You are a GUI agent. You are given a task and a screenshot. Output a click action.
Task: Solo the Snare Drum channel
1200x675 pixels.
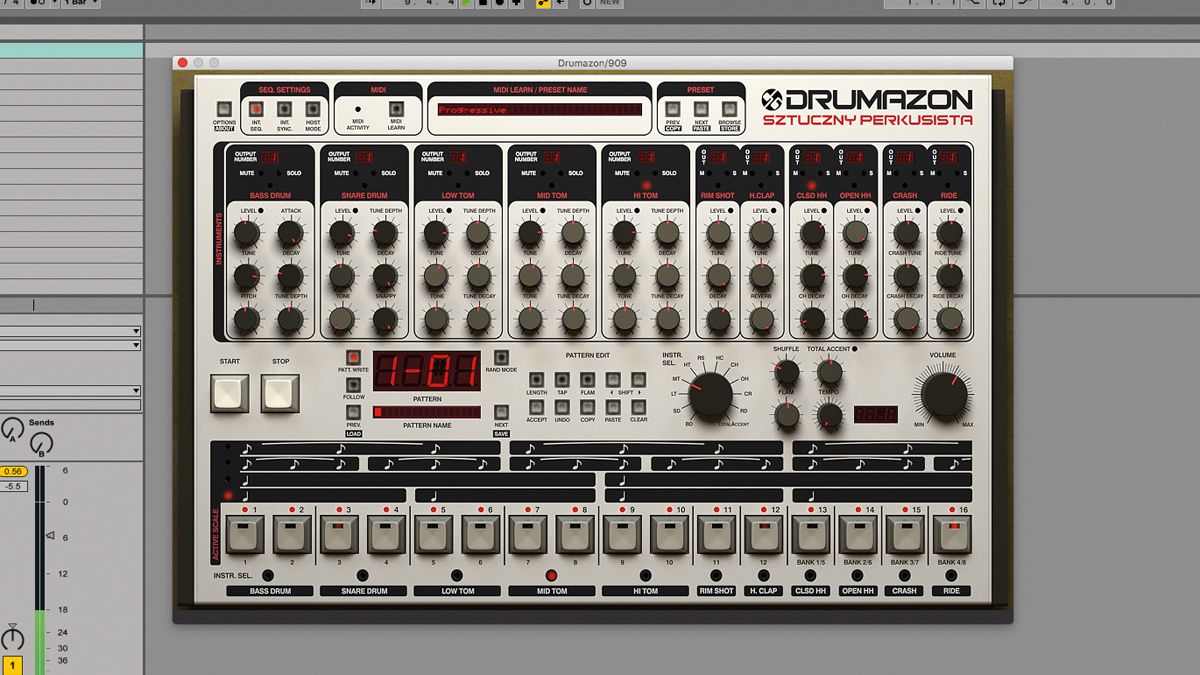click(x=374, y=172)
